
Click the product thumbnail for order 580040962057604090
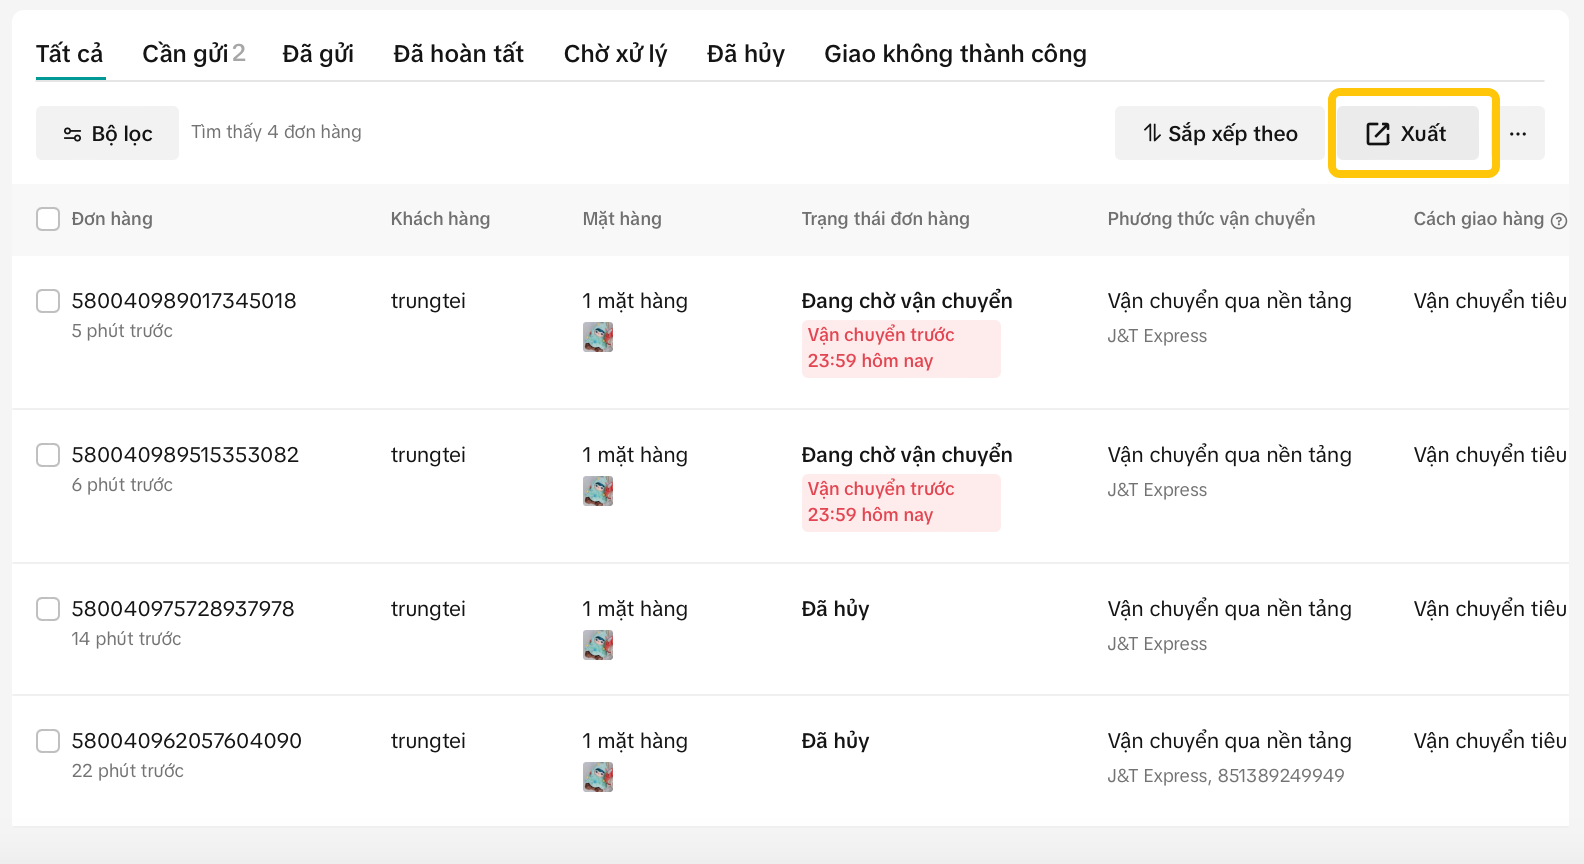click(598, 777)
